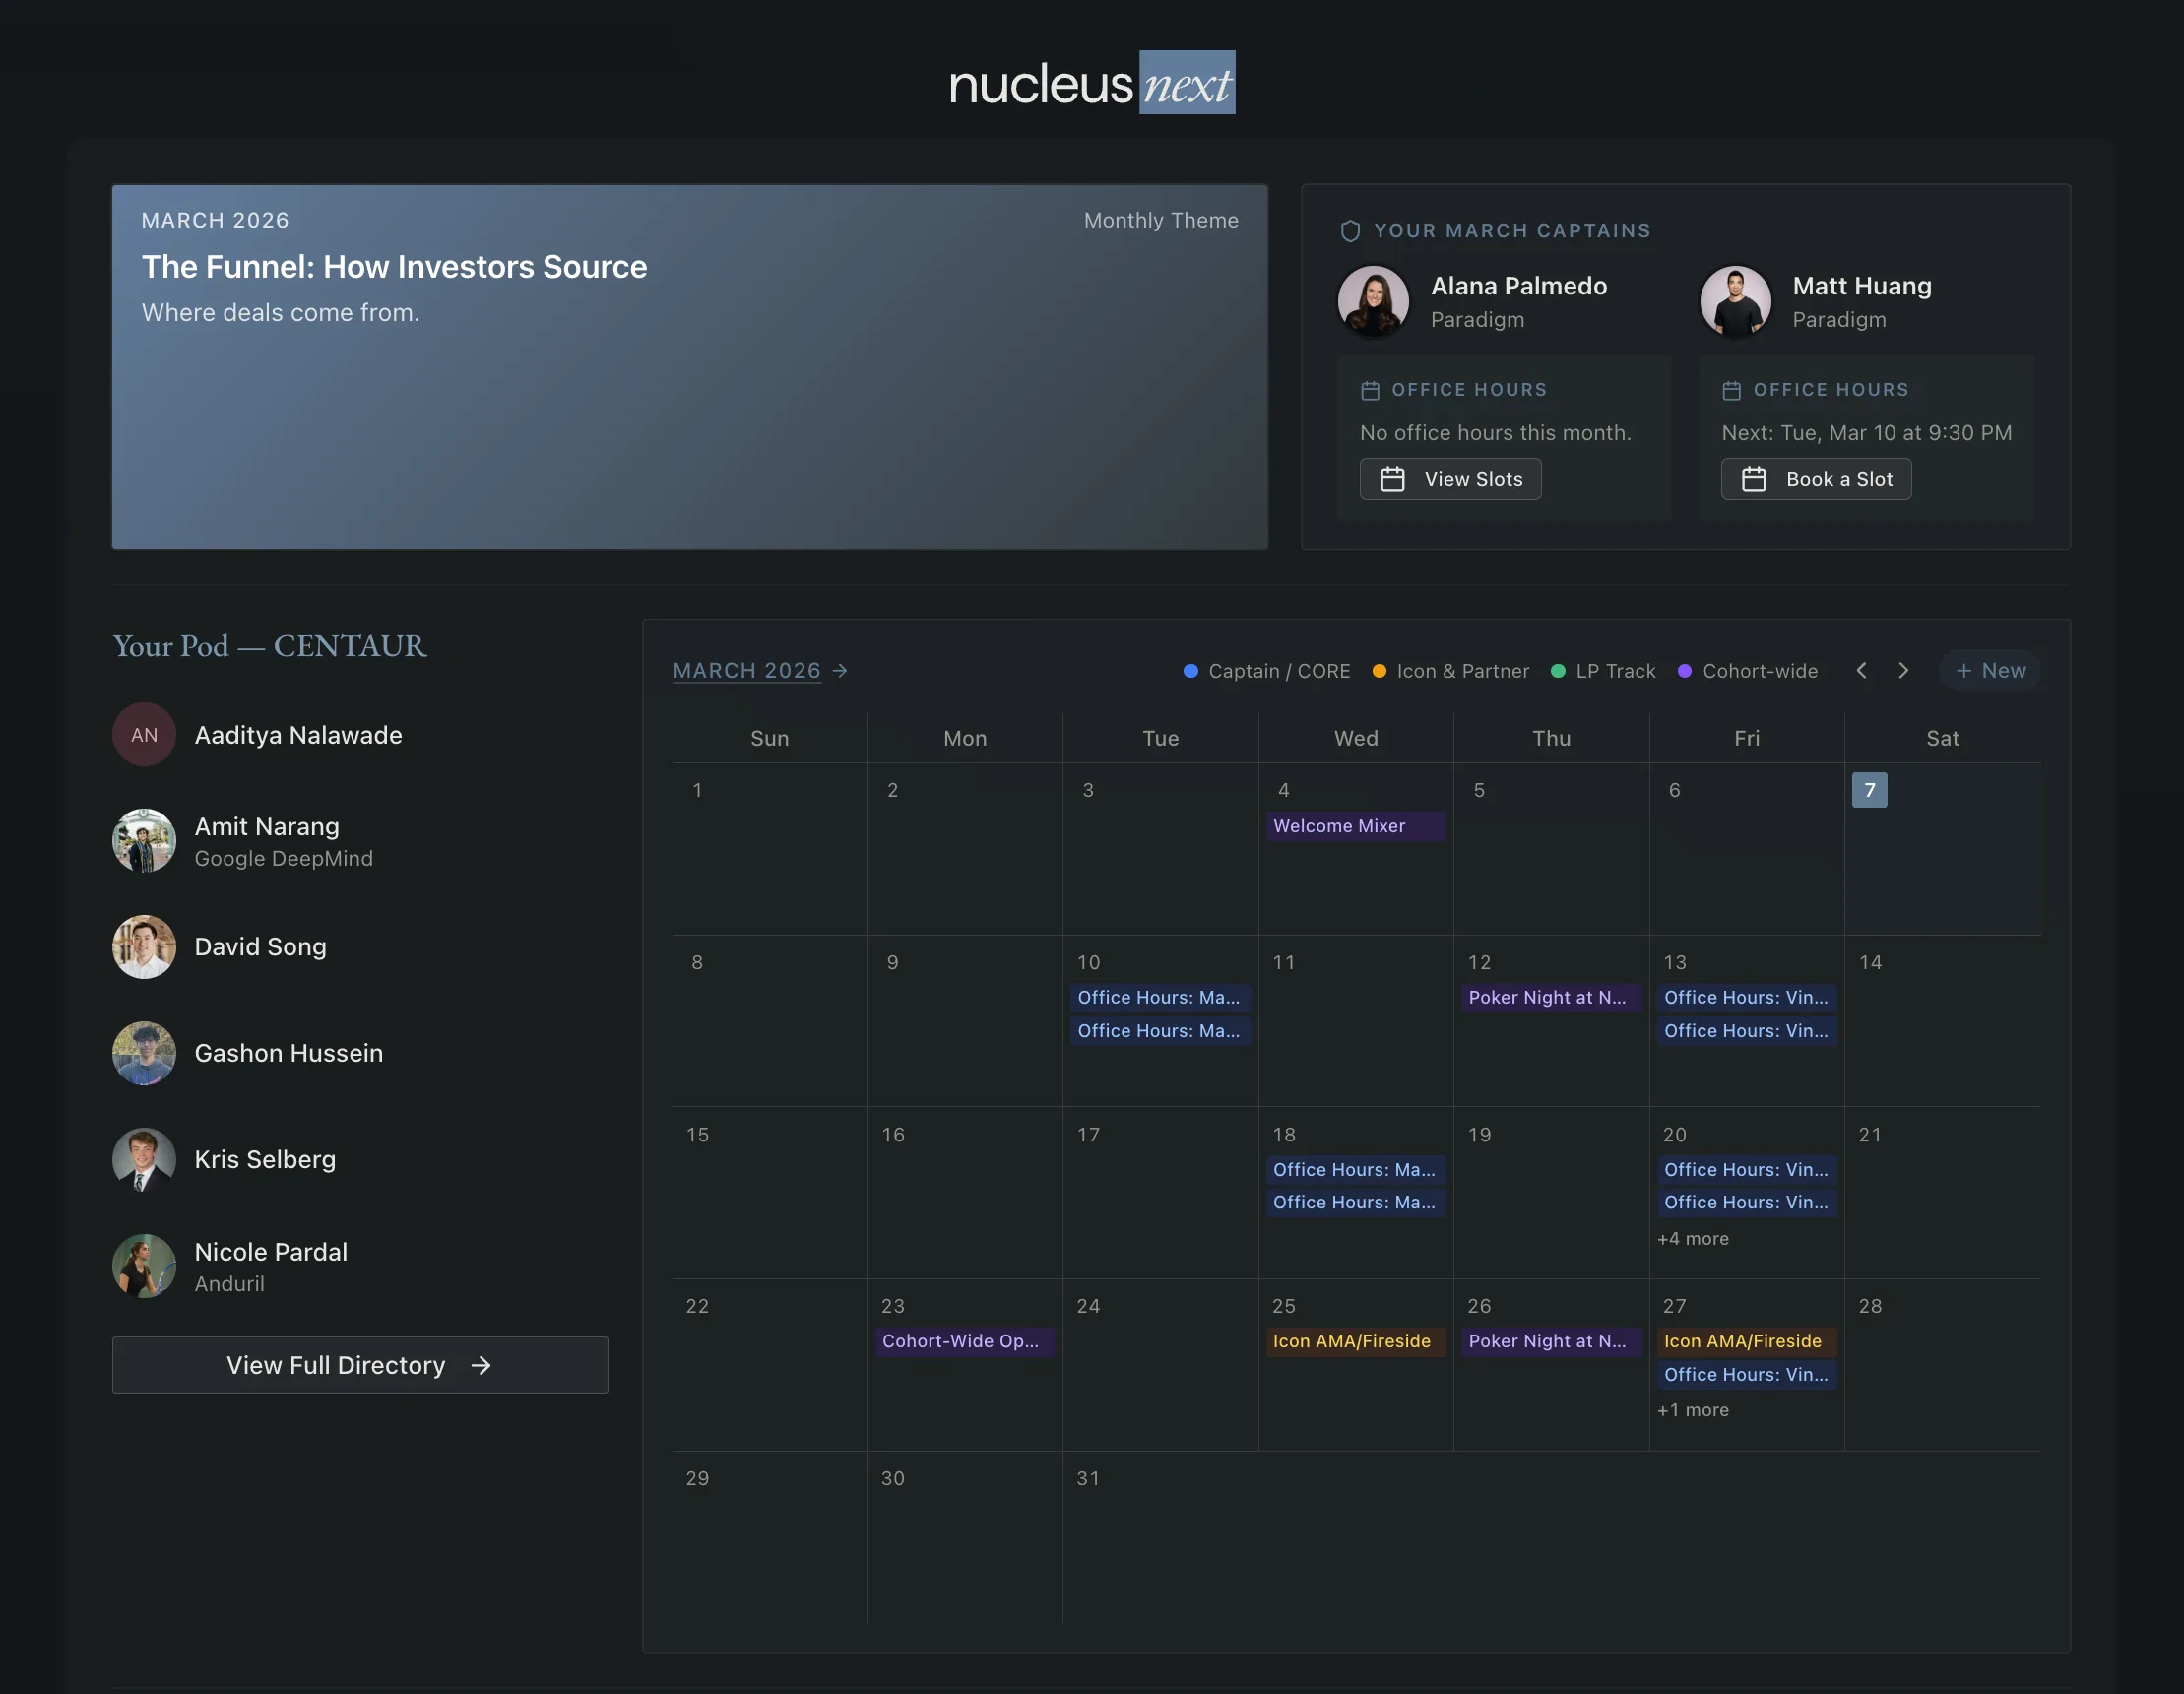The width and height of the screenshot is (2184, 1694).
Task: Click the arrow beside the MARCH 2026 heading
Action: (x=841, y=670)
